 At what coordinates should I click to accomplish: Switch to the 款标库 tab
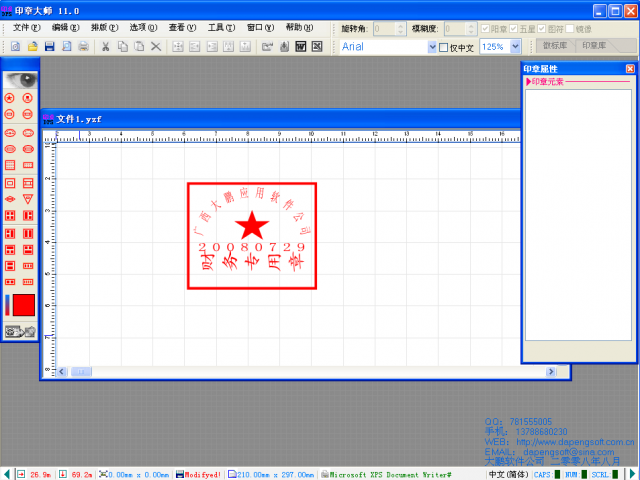tap(557, 46)
